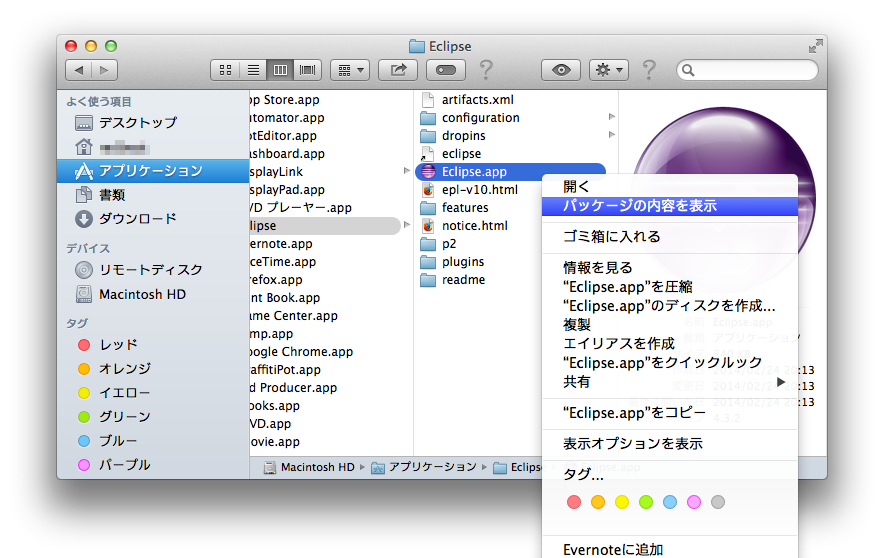Open the arrange-by dropdown in toolbar

pos(350,70)
